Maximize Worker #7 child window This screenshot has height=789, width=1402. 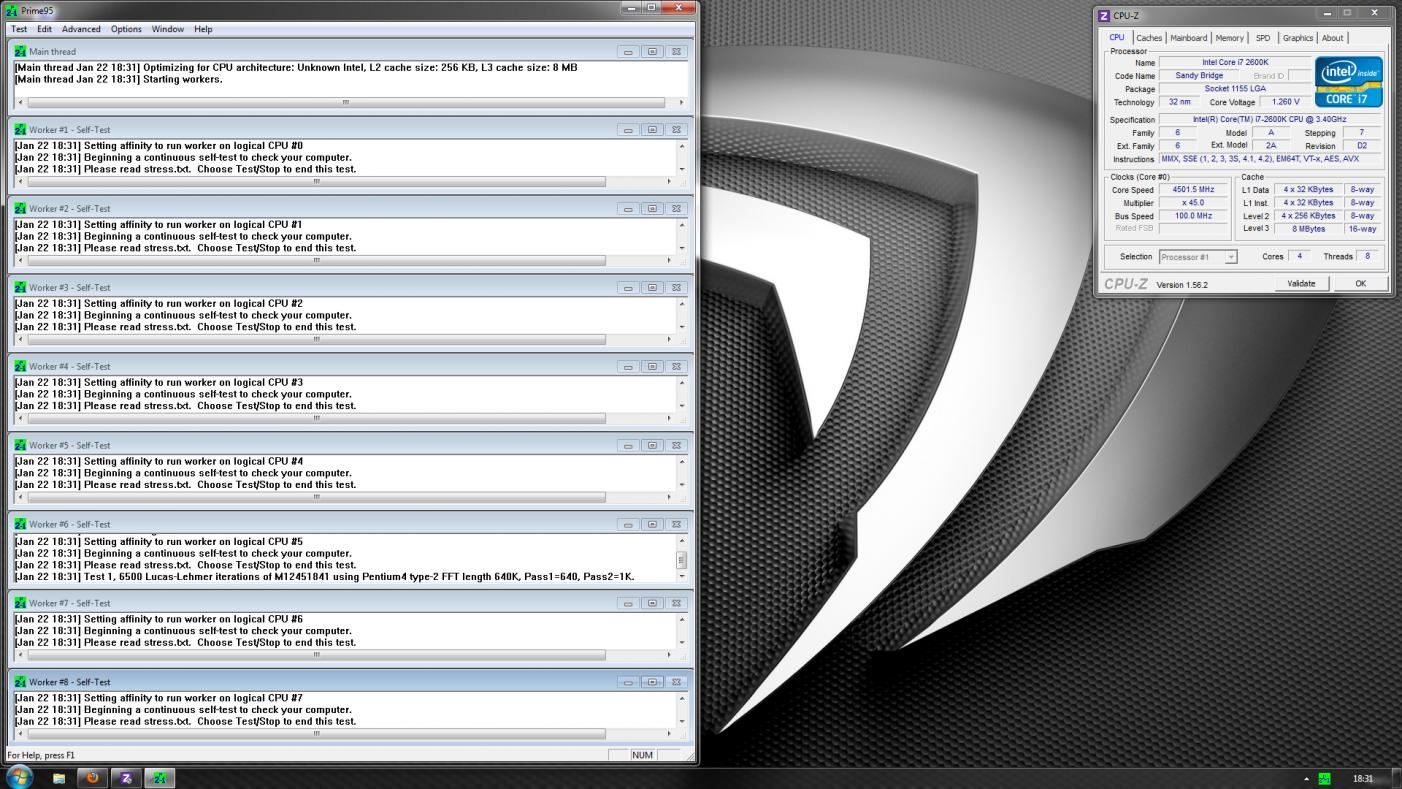(652, 604)
